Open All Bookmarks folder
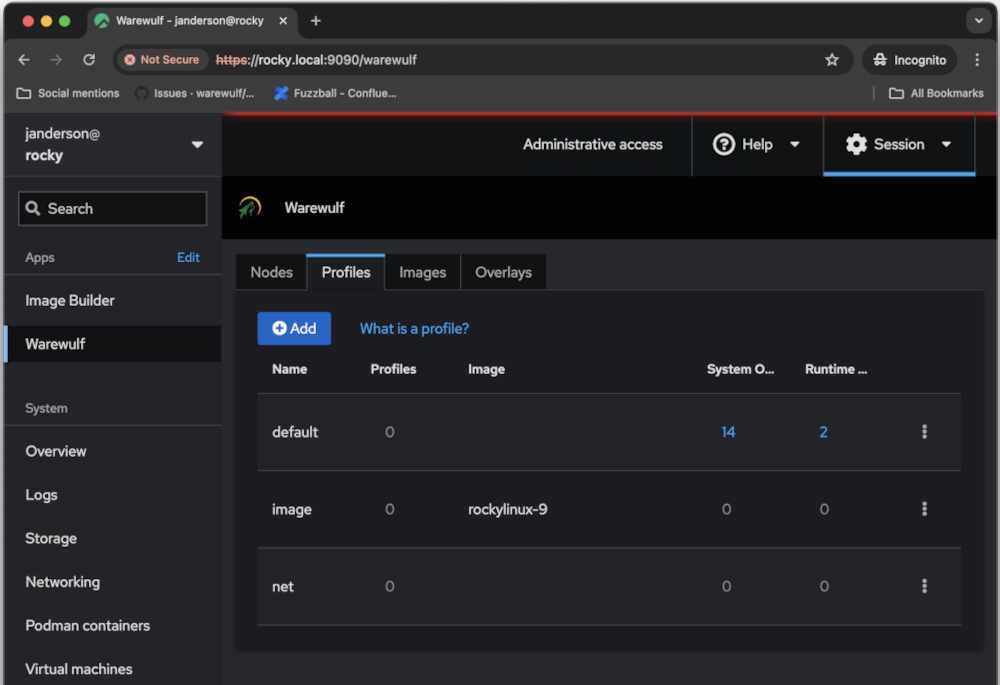The height and width of the screenshot is (685, 1000). point(936,93)
